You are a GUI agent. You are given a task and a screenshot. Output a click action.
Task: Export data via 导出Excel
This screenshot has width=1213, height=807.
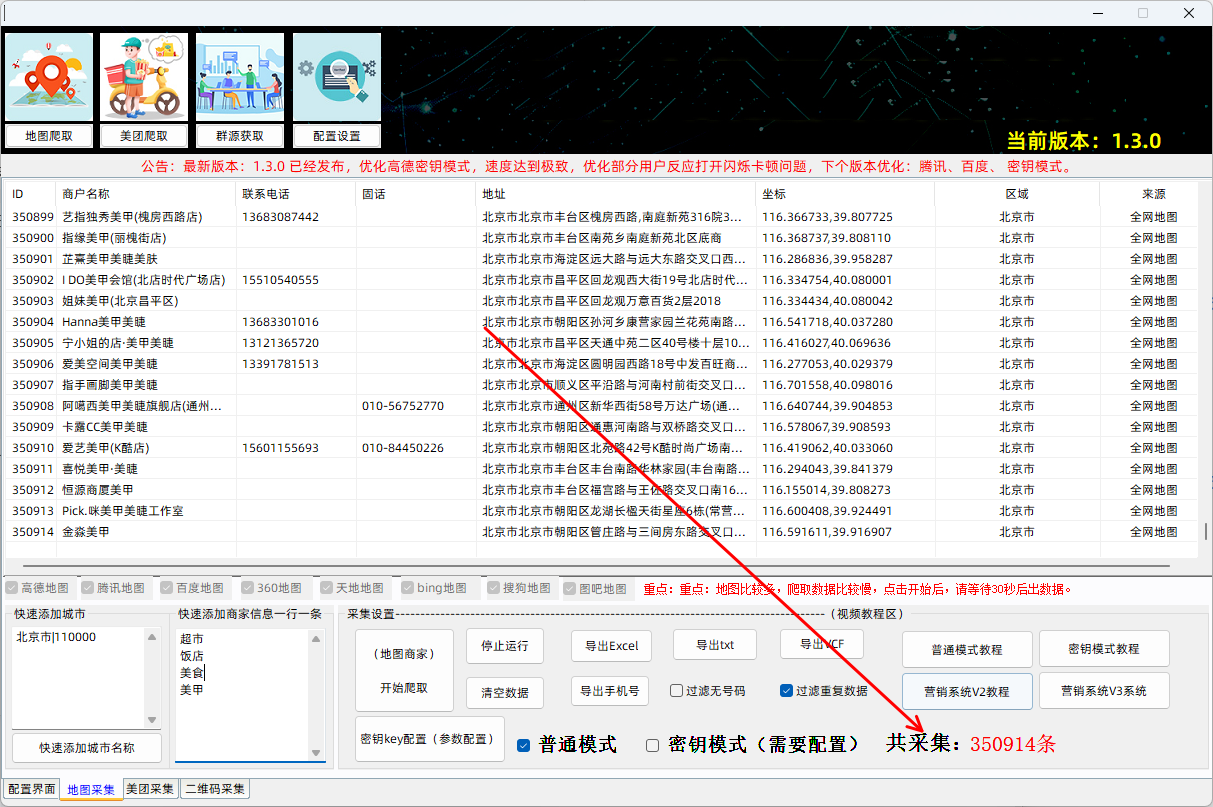(x=611, y=646)
